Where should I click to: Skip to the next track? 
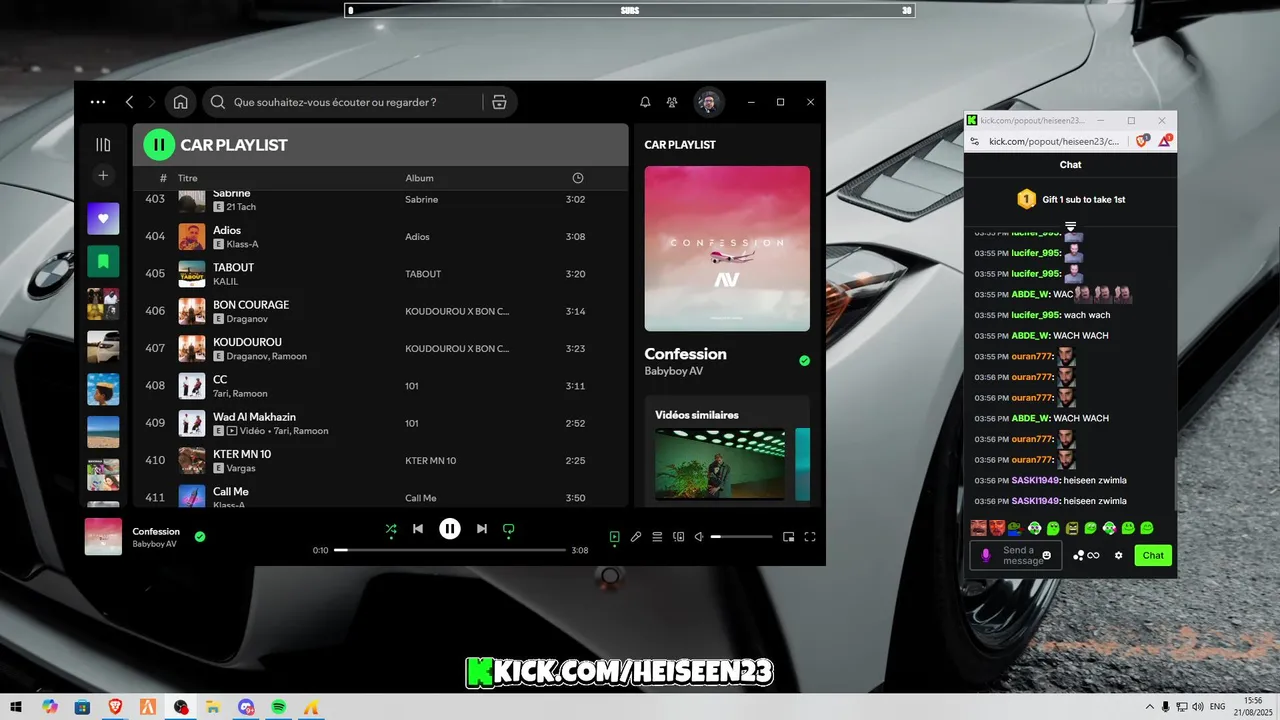[x=482, y=529]
